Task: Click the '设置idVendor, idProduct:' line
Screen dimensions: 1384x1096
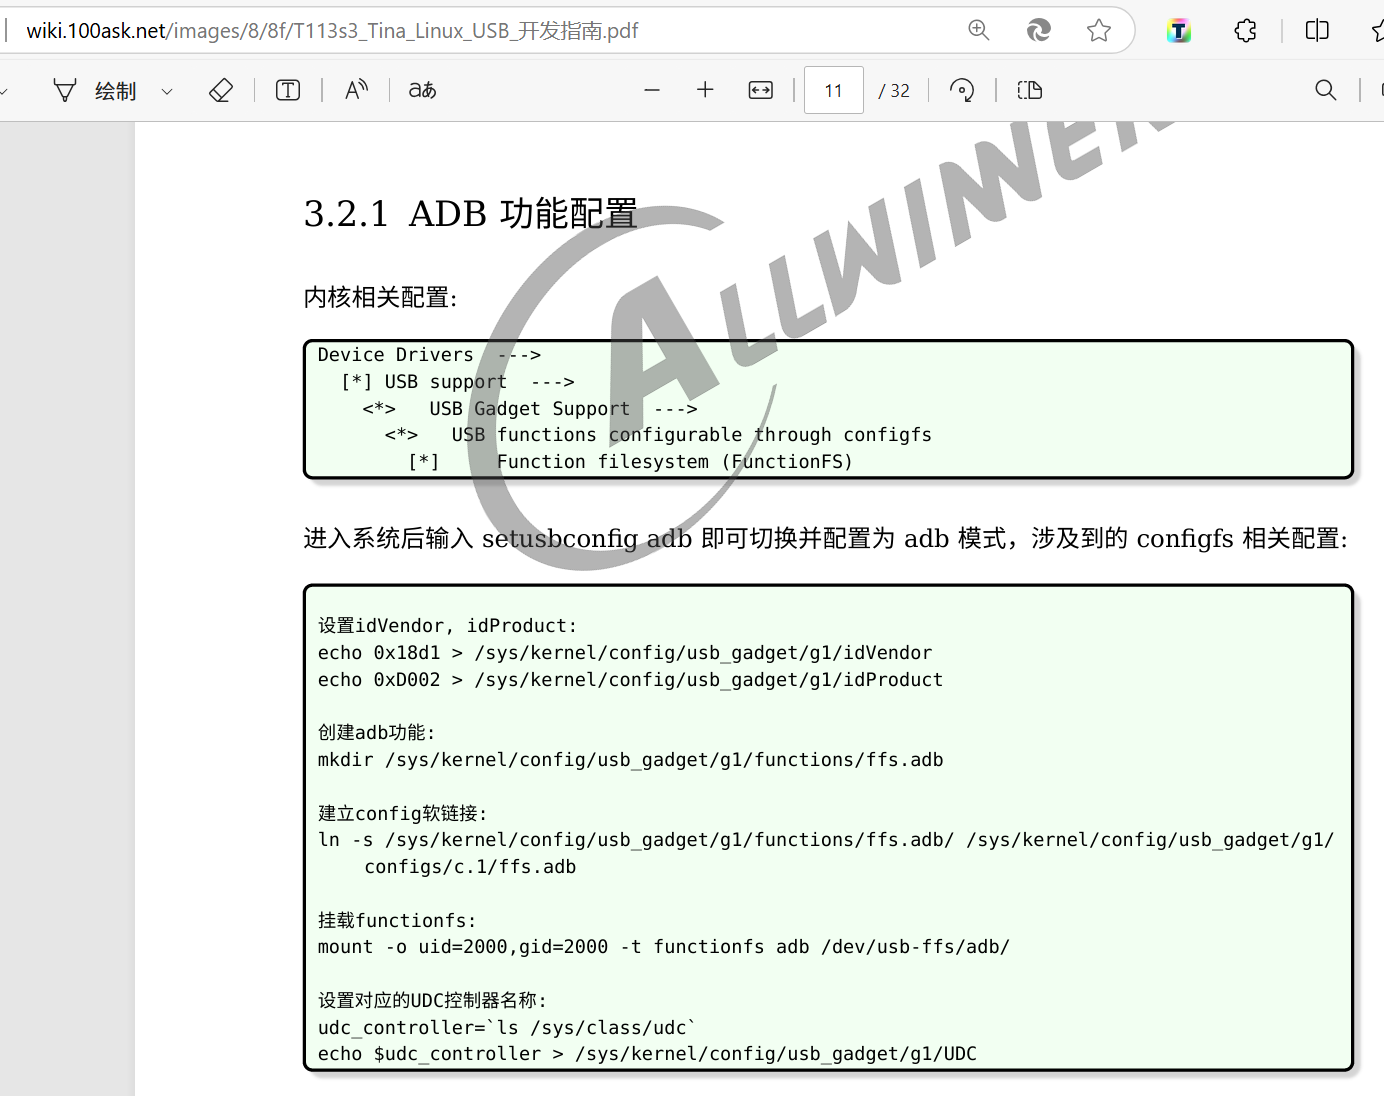Action: (x=447, y=626)
